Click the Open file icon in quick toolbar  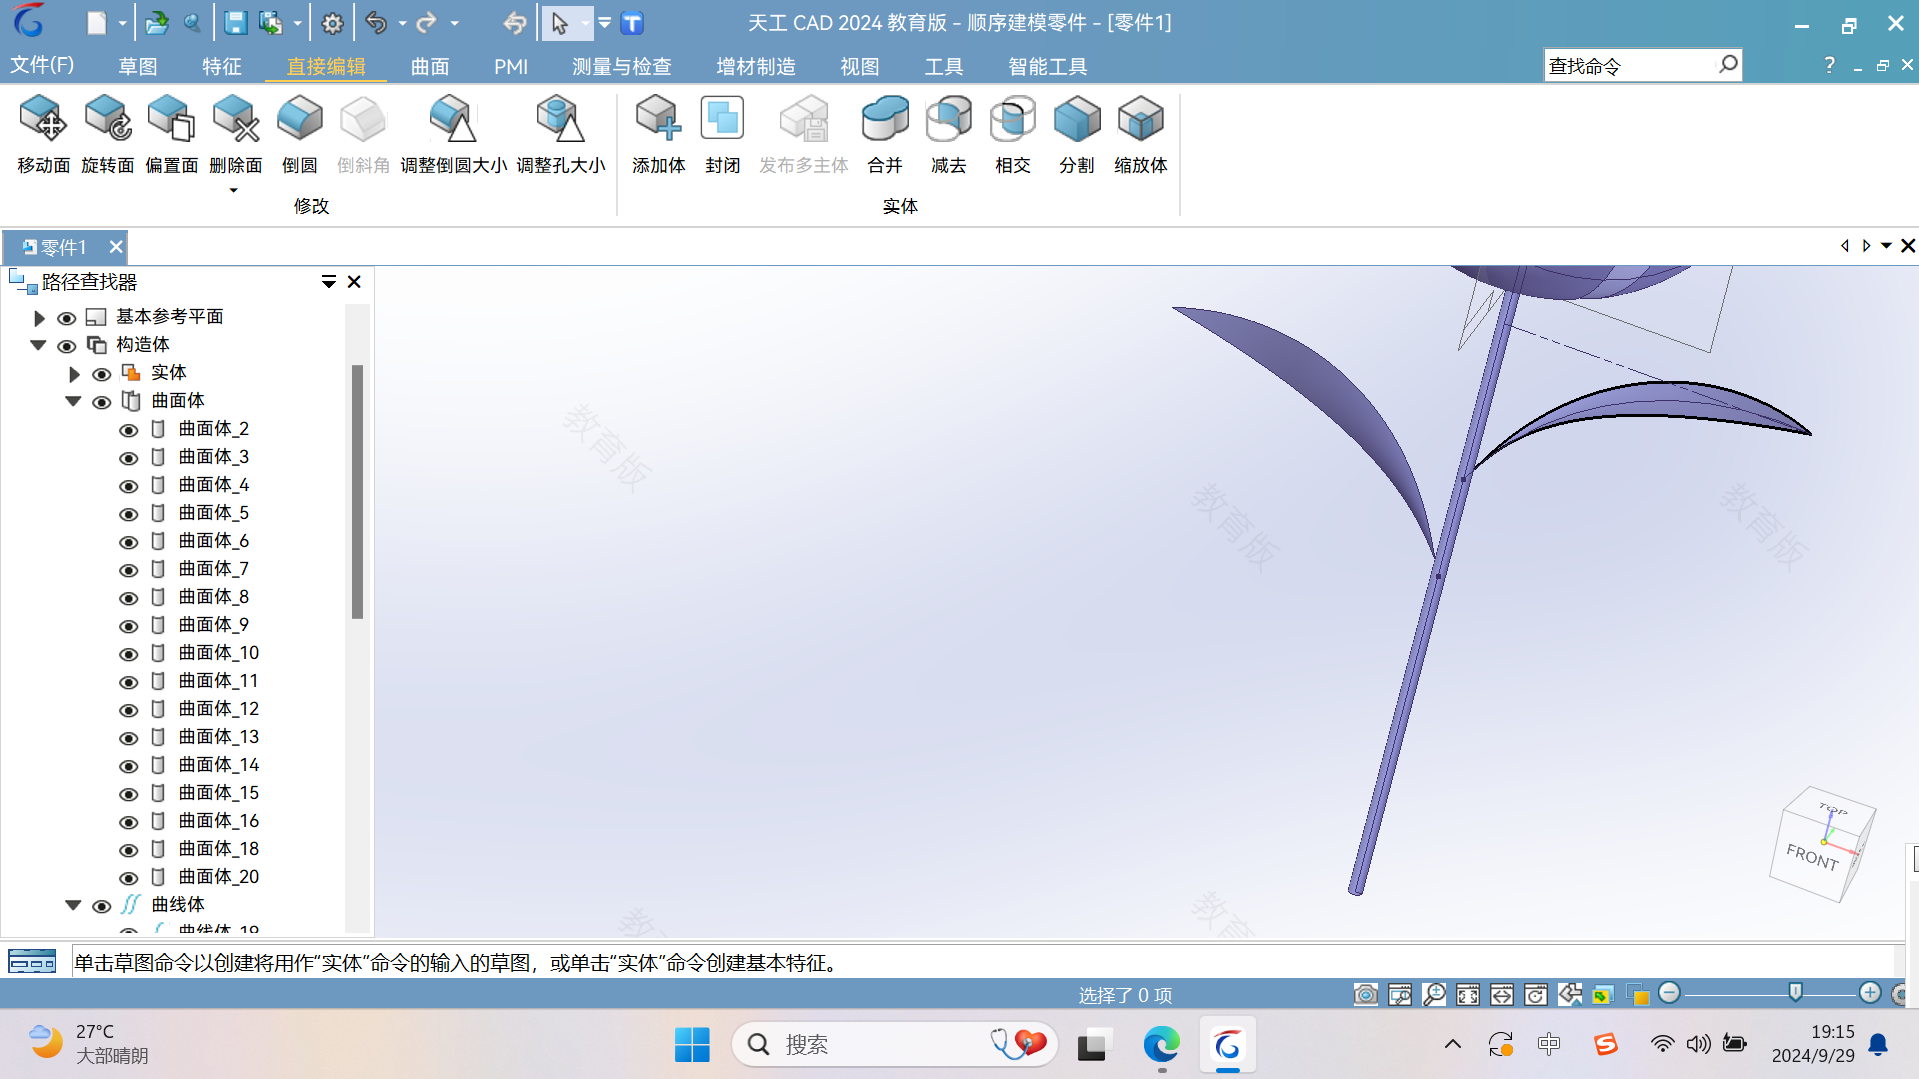click(x=157, y=23)
